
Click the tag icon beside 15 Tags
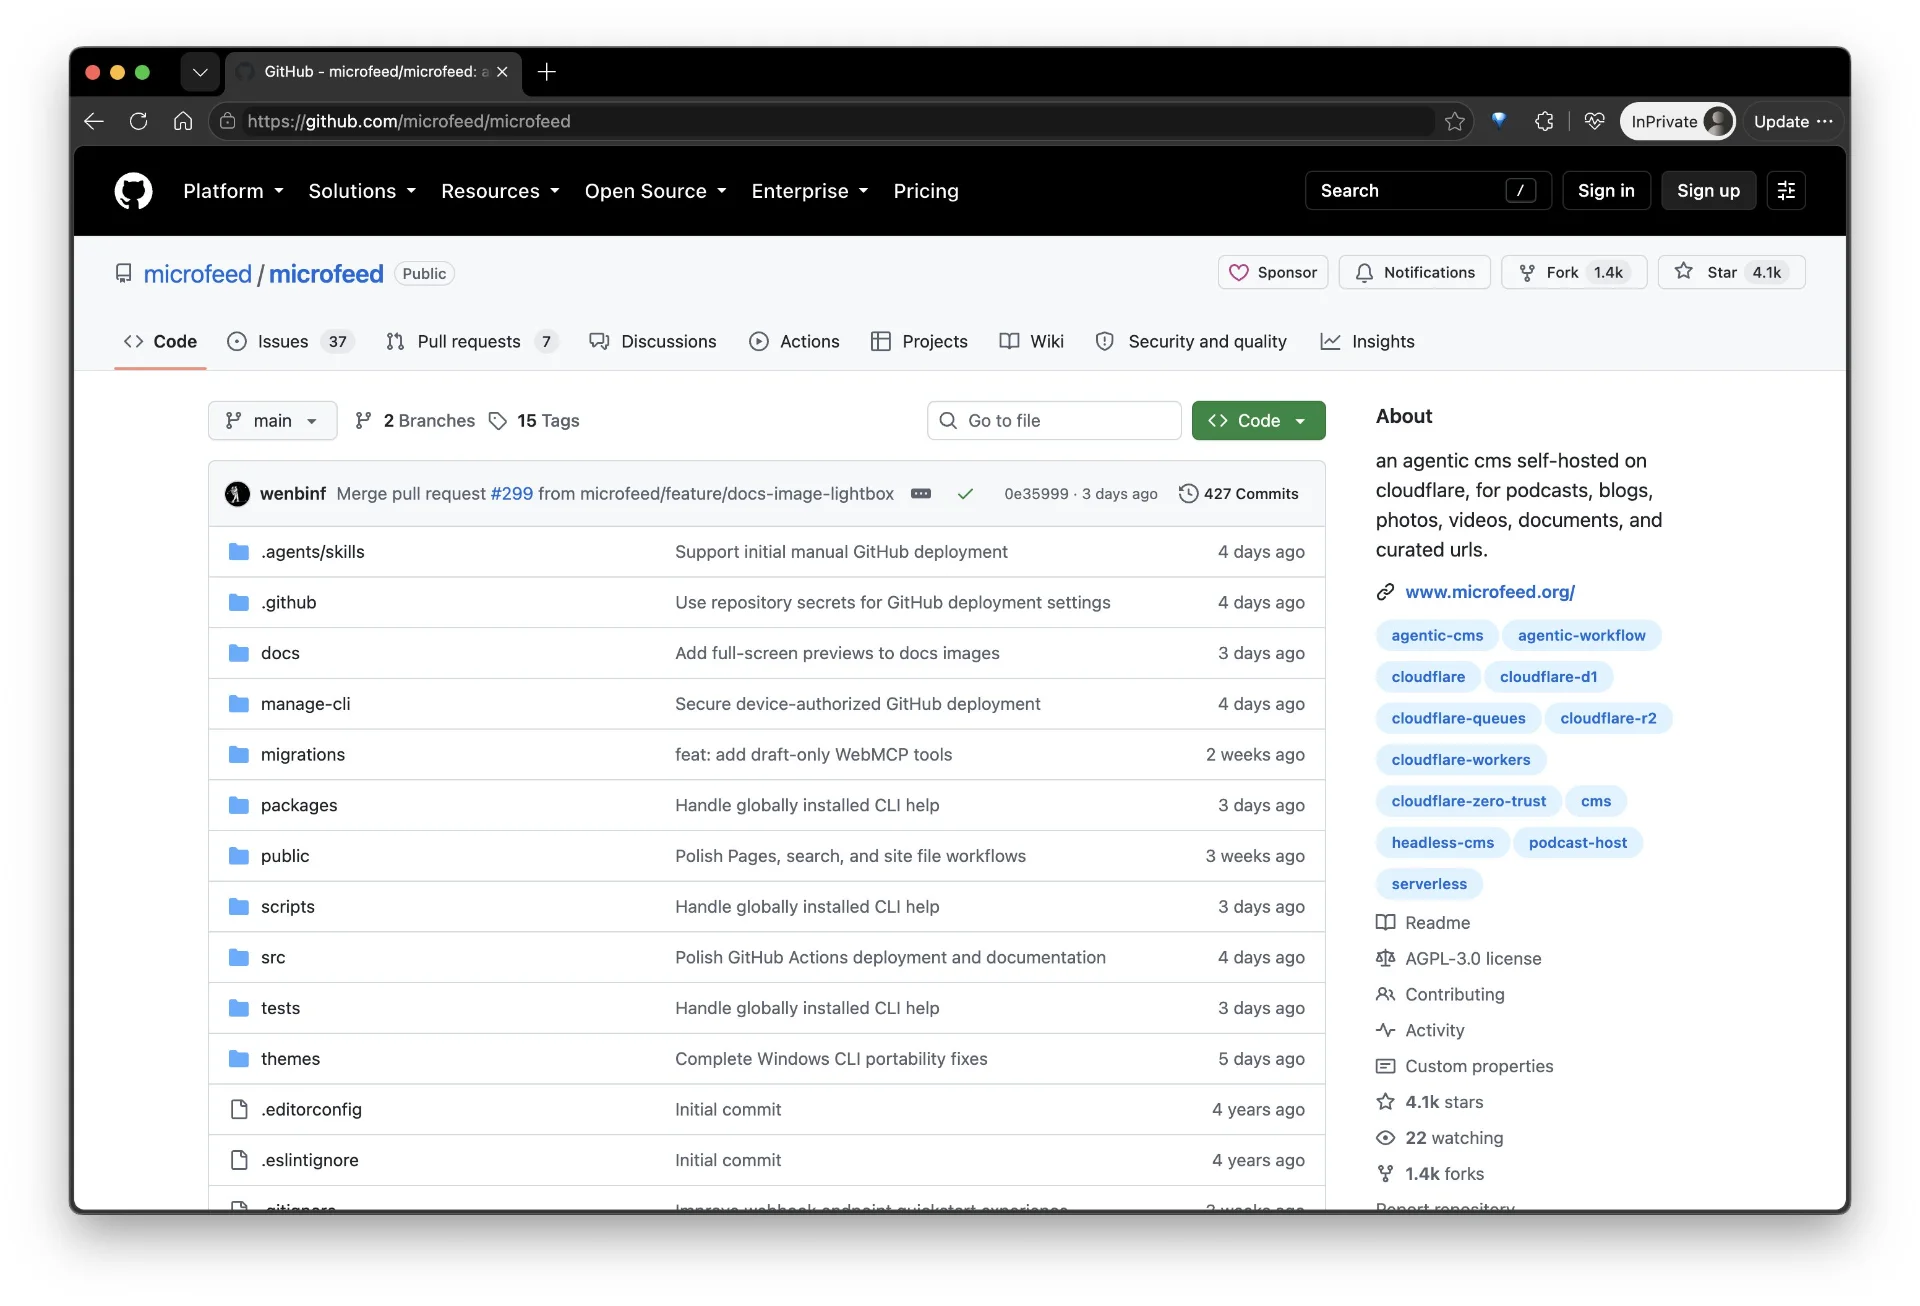[497, 421]
